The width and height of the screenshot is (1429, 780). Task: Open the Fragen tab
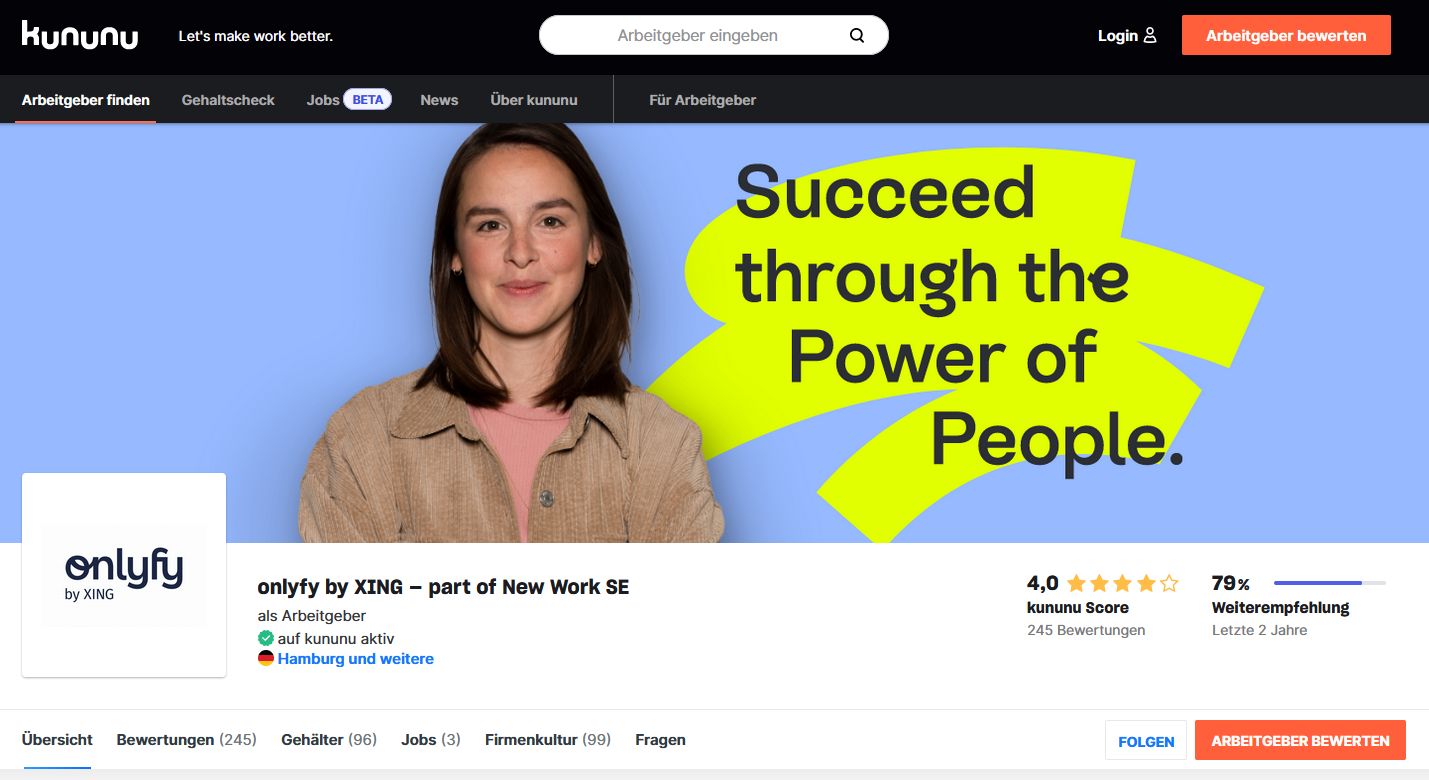(x=660, y=740)
